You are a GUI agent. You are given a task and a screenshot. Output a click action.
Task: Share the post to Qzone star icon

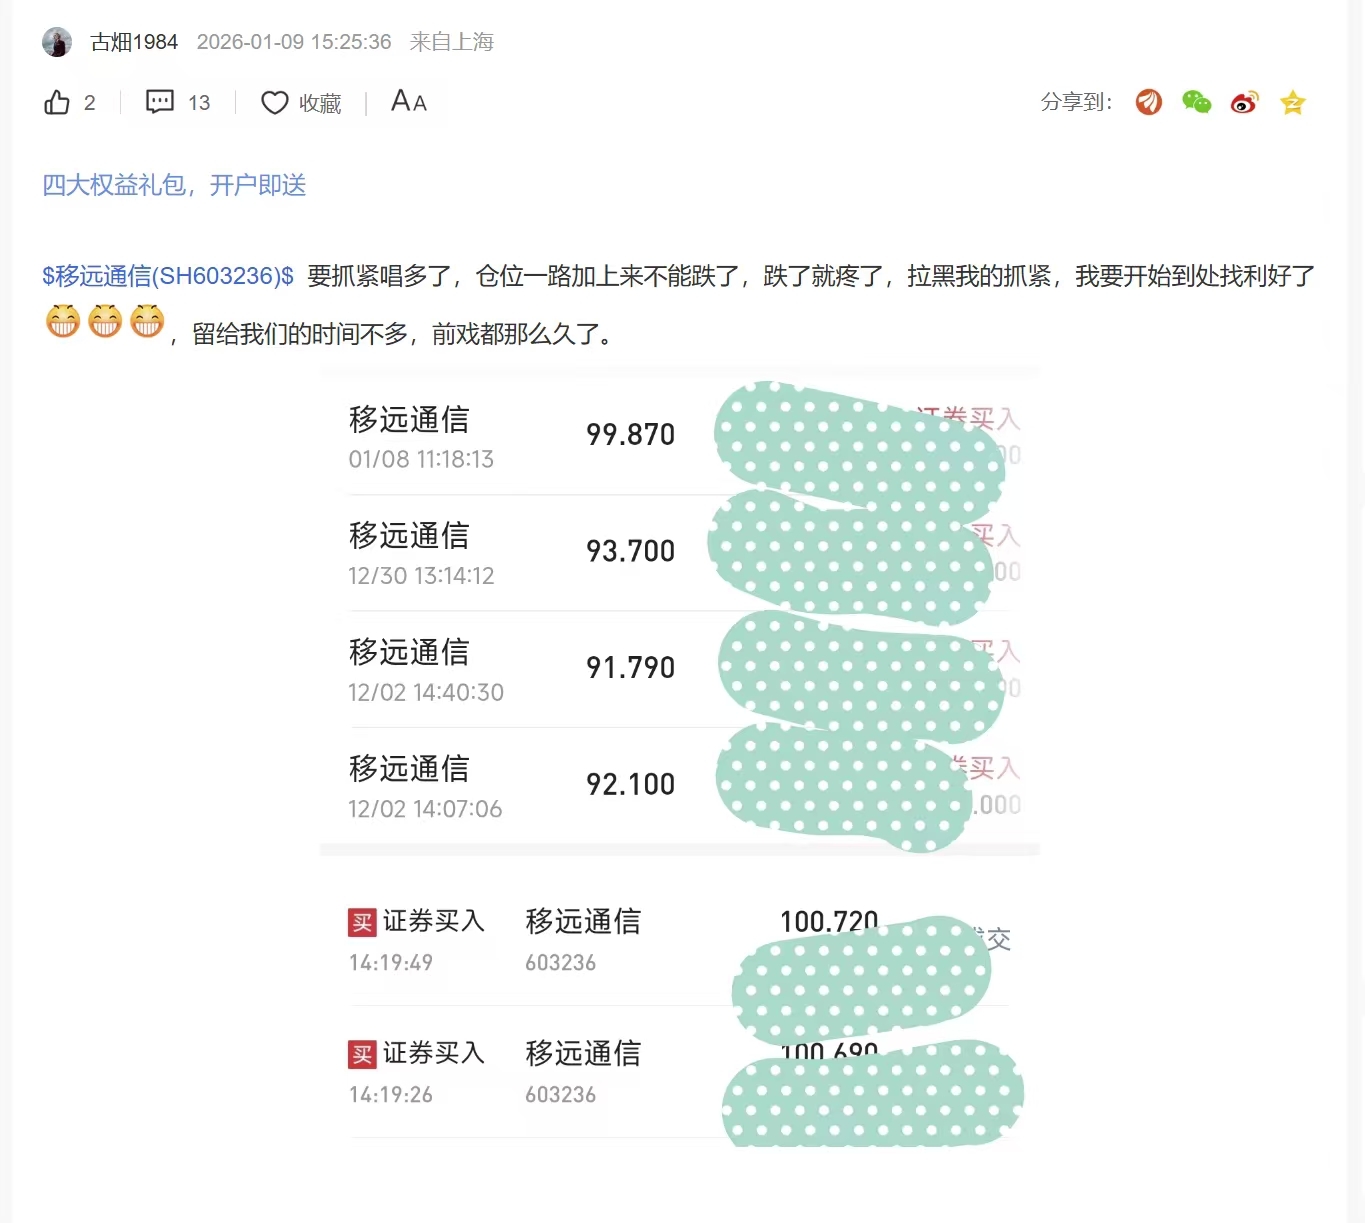[1293, 102]
